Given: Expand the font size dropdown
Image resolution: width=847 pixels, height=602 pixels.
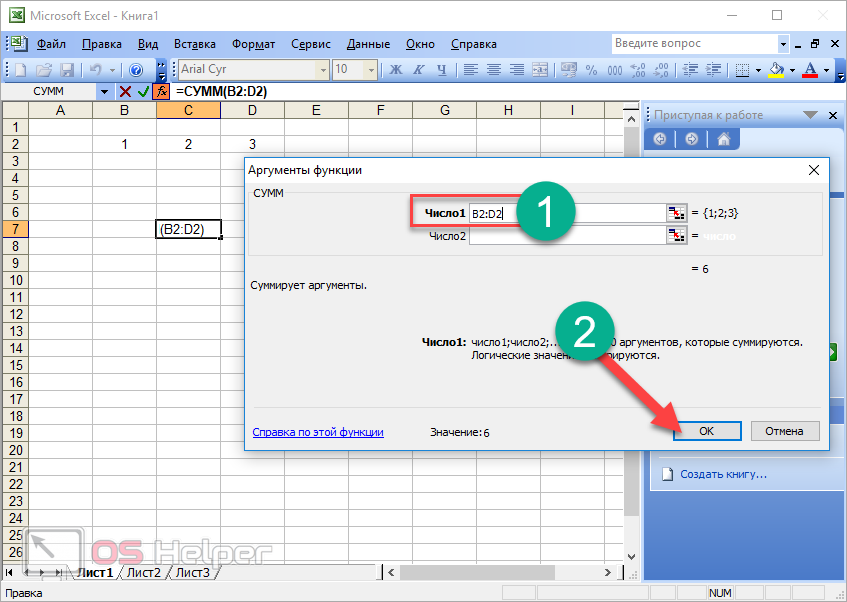Looking at the screenshot, I should tap(371, 70).
